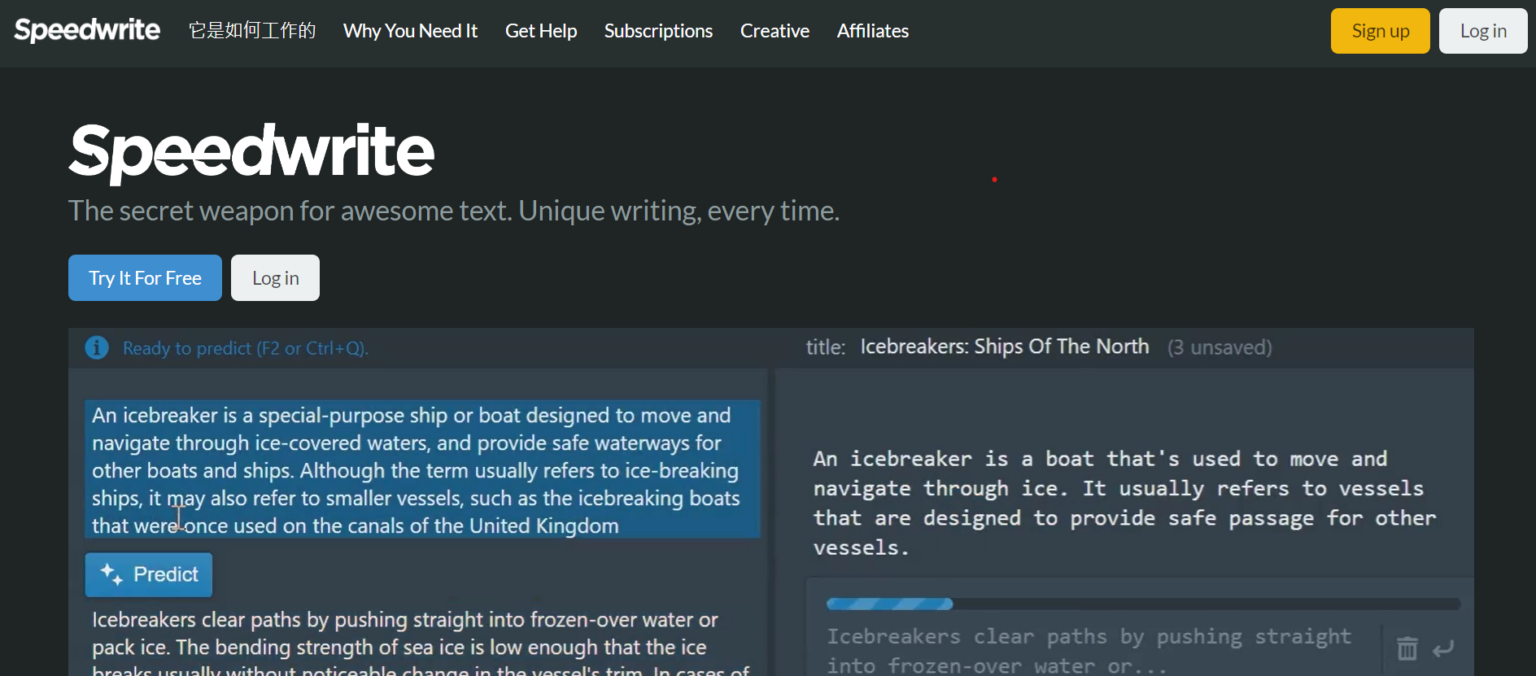1536x676 pixels.
Task: Open the 它是如何工作的 menu item
Action: click(252, 31)
